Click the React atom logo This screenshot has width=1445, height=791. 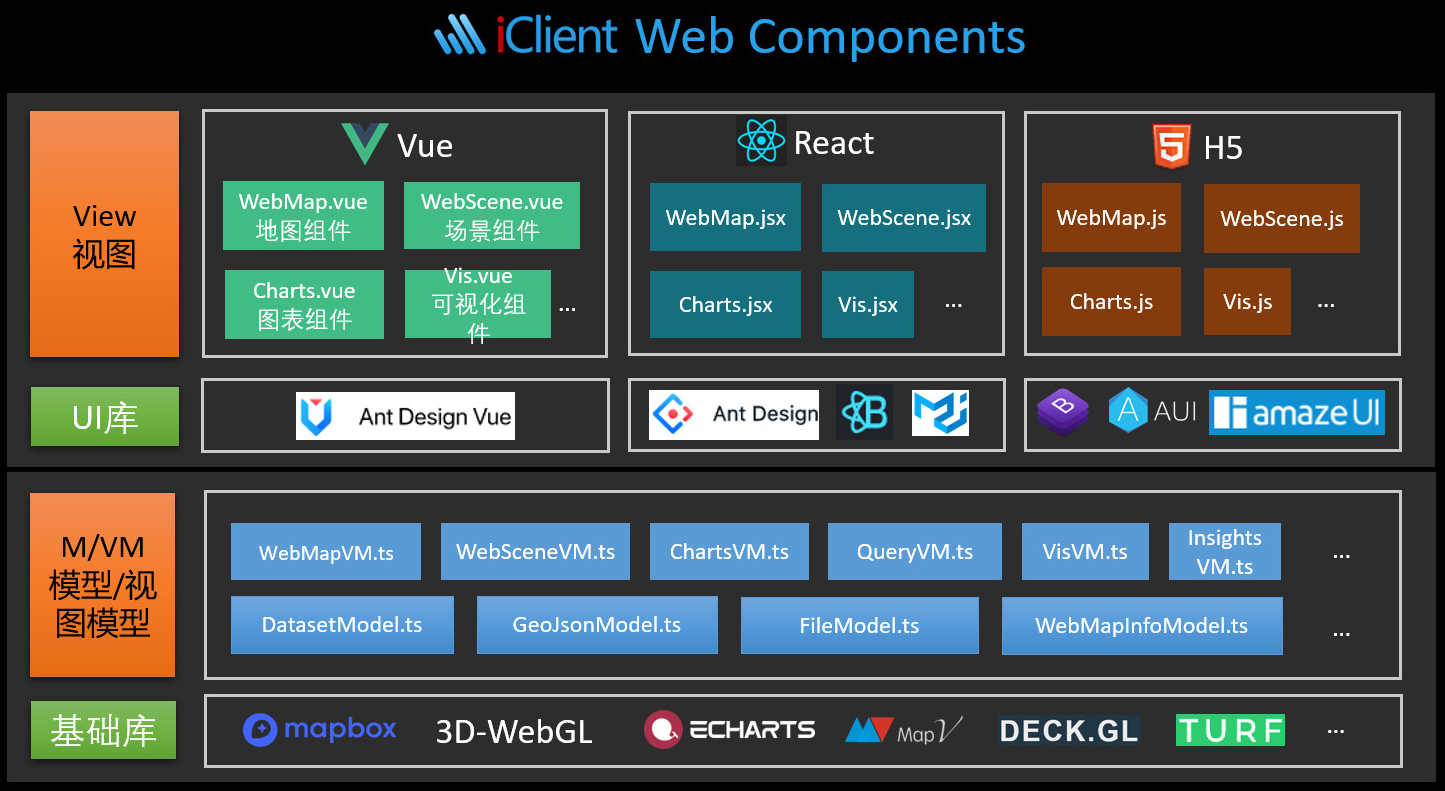[761, 141]
